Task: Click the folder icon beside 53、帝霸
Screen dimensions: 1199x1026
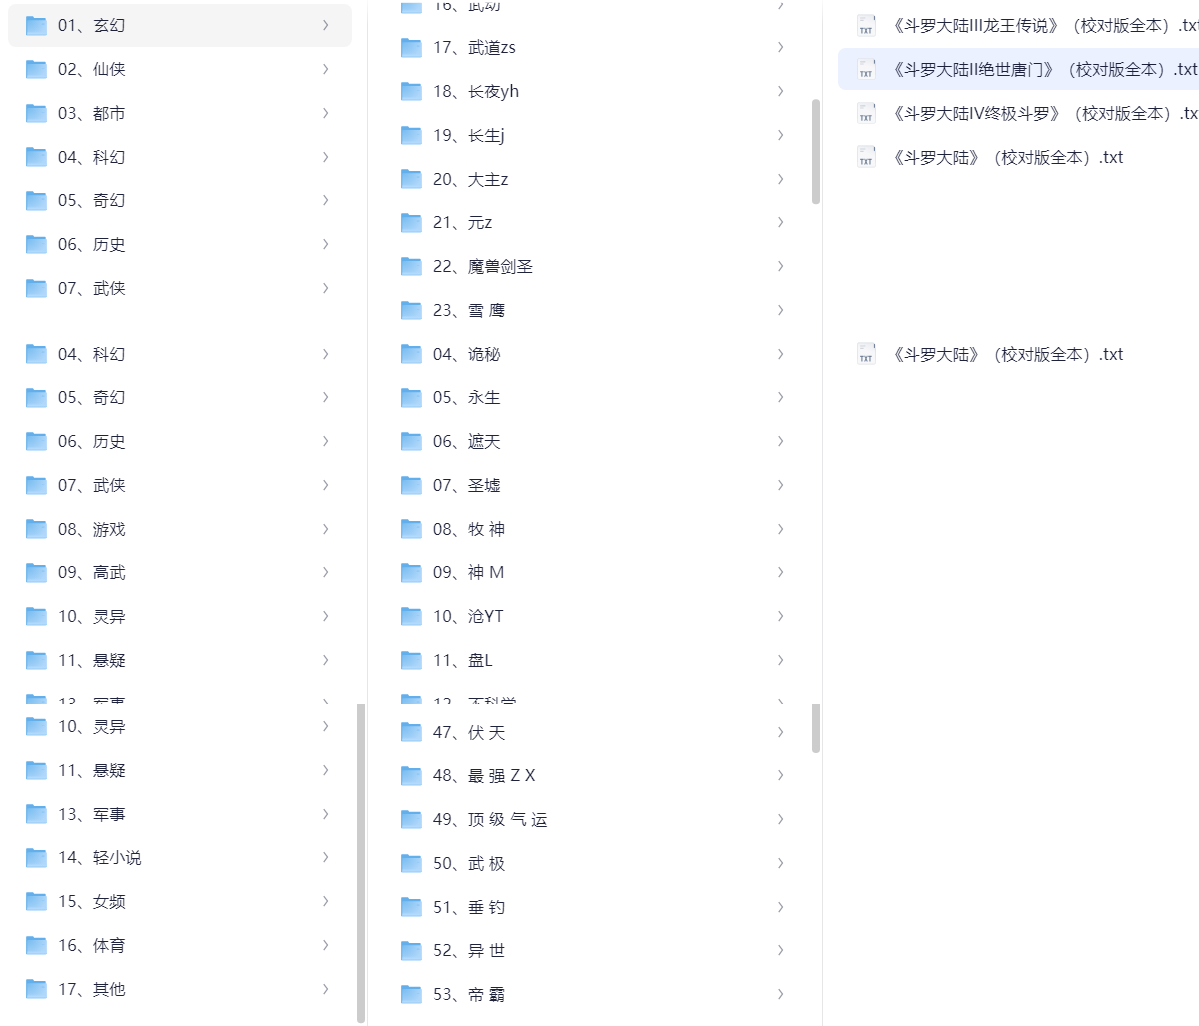Action: coord(411,995)
